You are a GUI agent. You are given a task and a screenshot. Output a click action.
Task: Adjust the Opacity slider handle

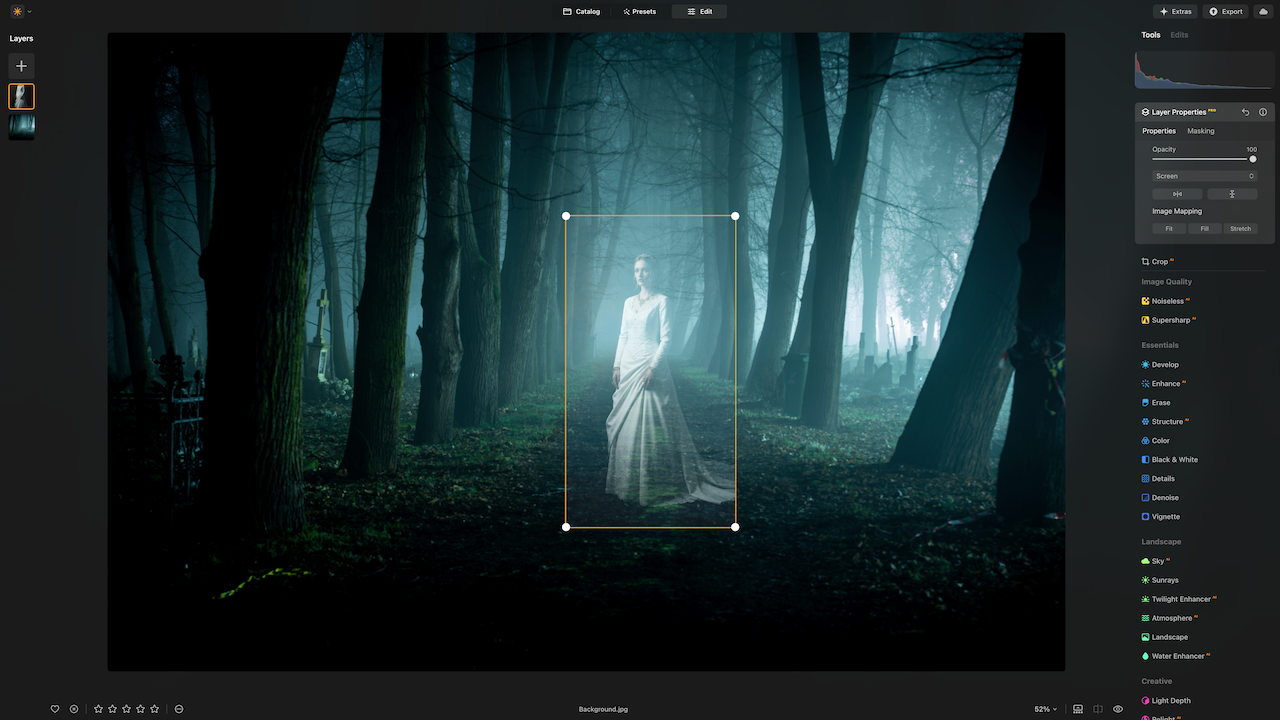(1253, 159)
